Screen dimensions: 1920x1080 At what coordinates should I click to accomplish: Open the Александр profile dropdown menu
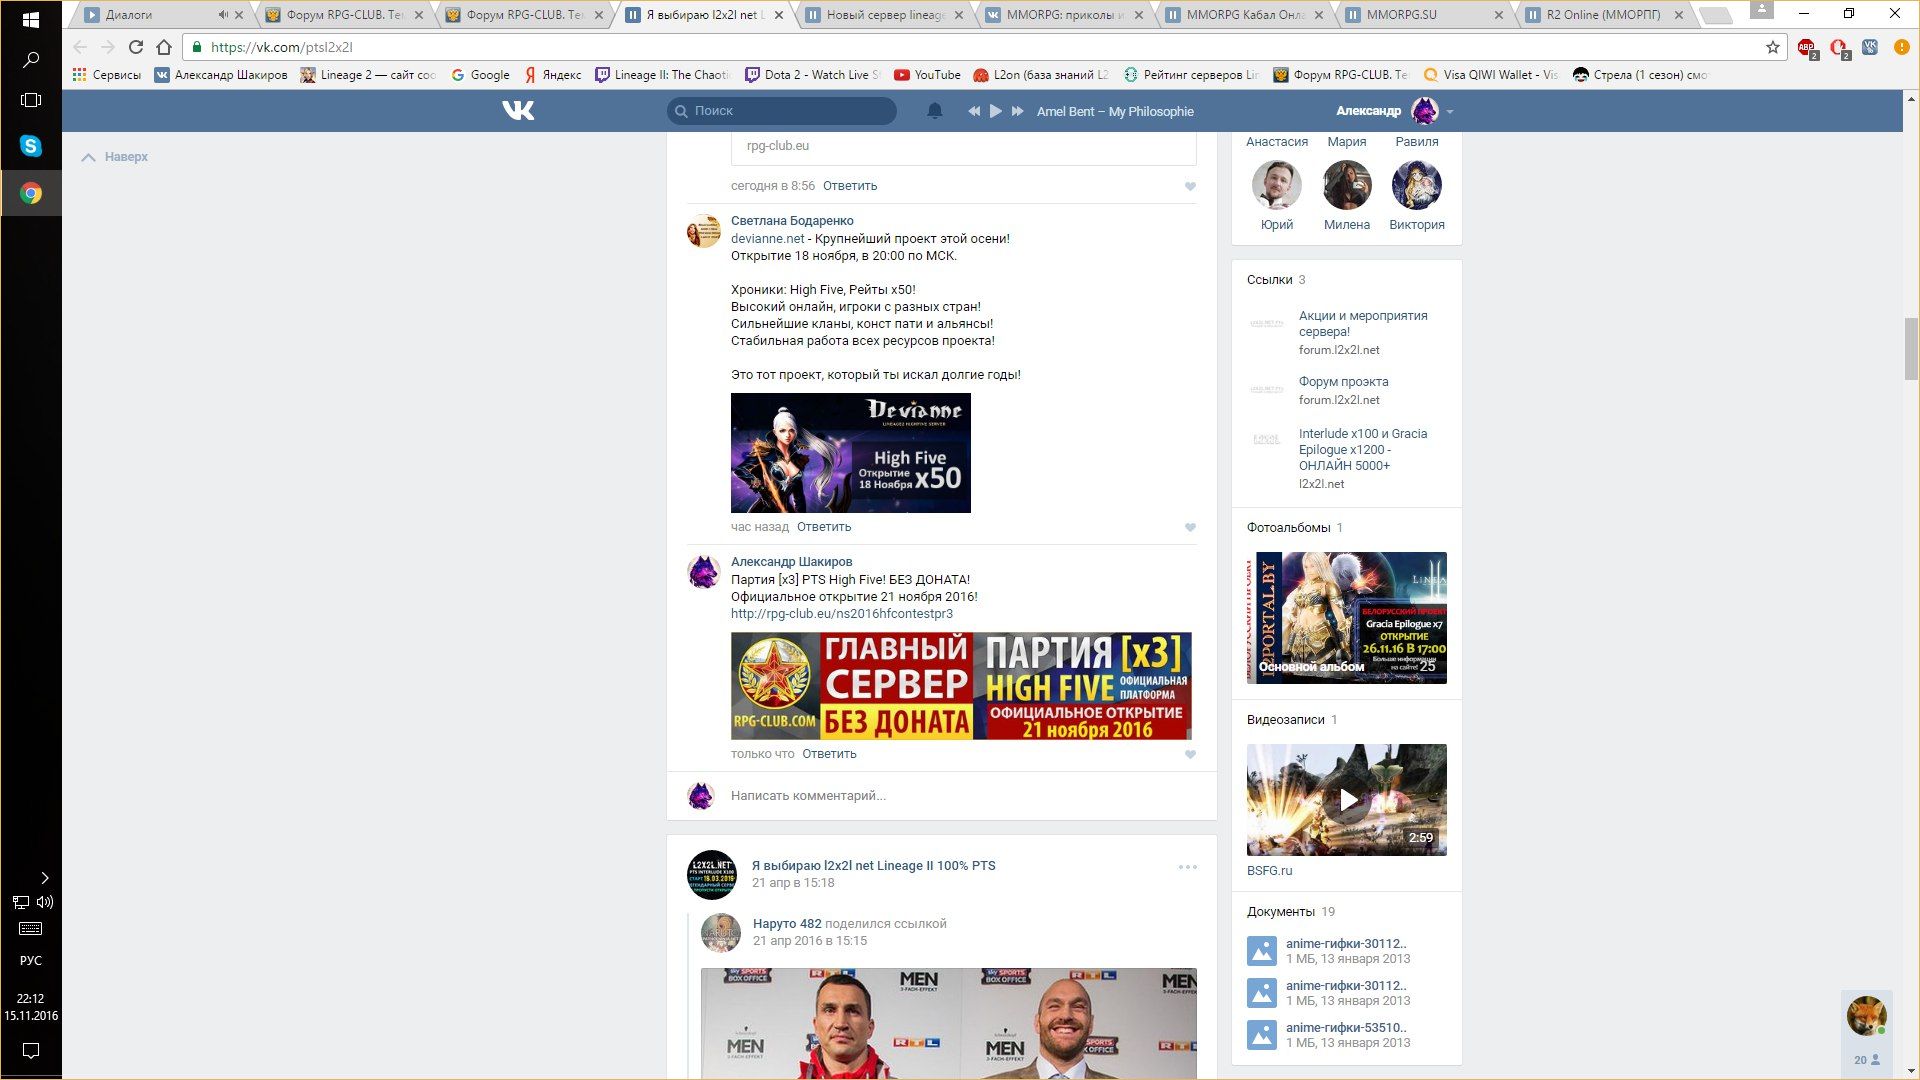[x=1449, y=112]
